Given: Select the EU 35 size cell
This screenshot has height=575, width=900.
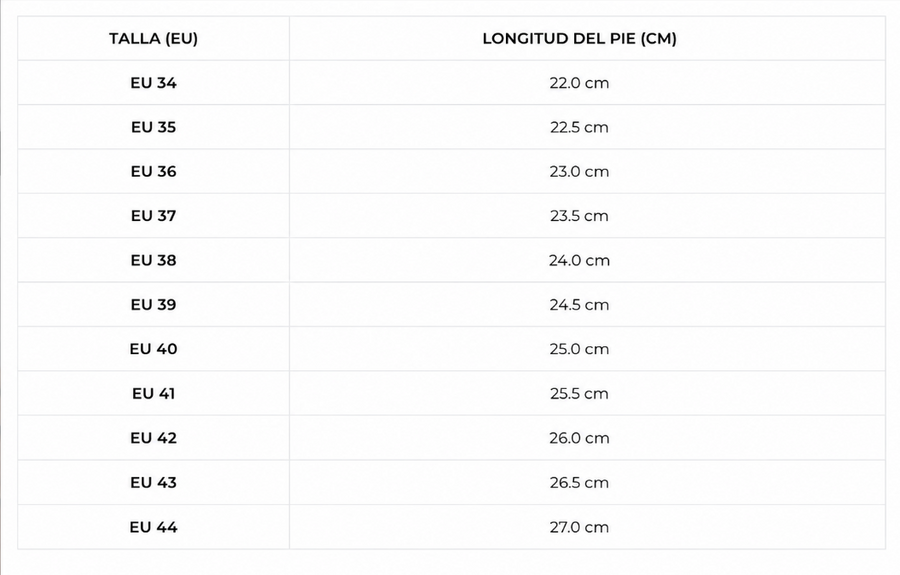Looking at the screenshot, I should [153, 127].
